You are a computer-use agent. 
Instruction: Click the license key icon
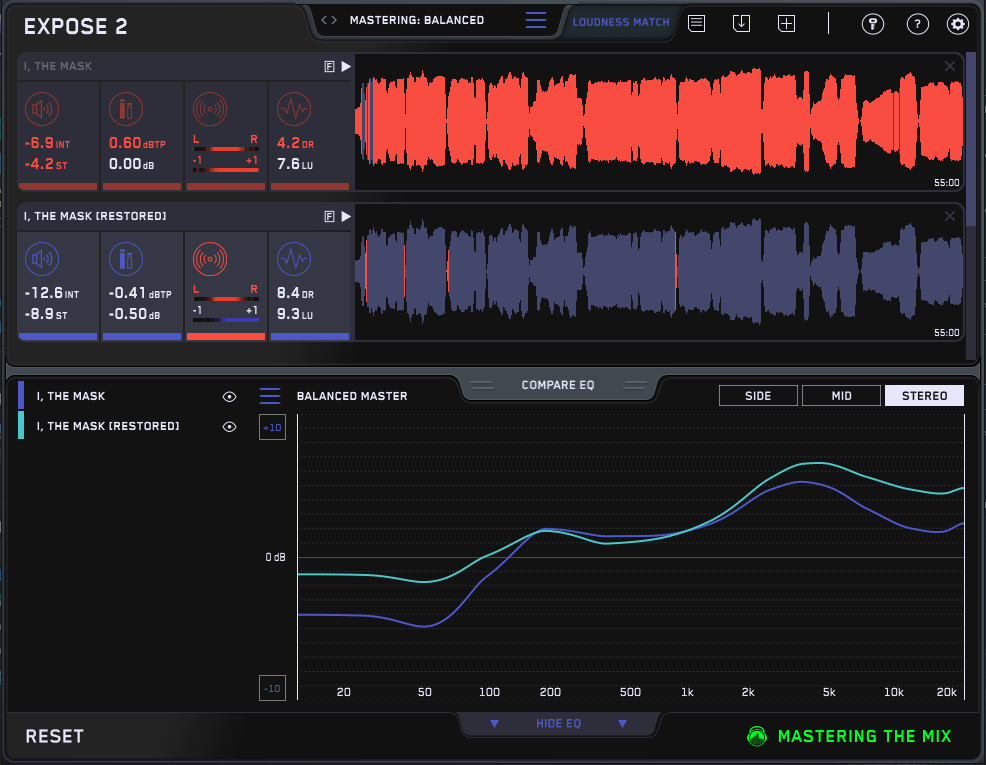[x=871, y=24]
